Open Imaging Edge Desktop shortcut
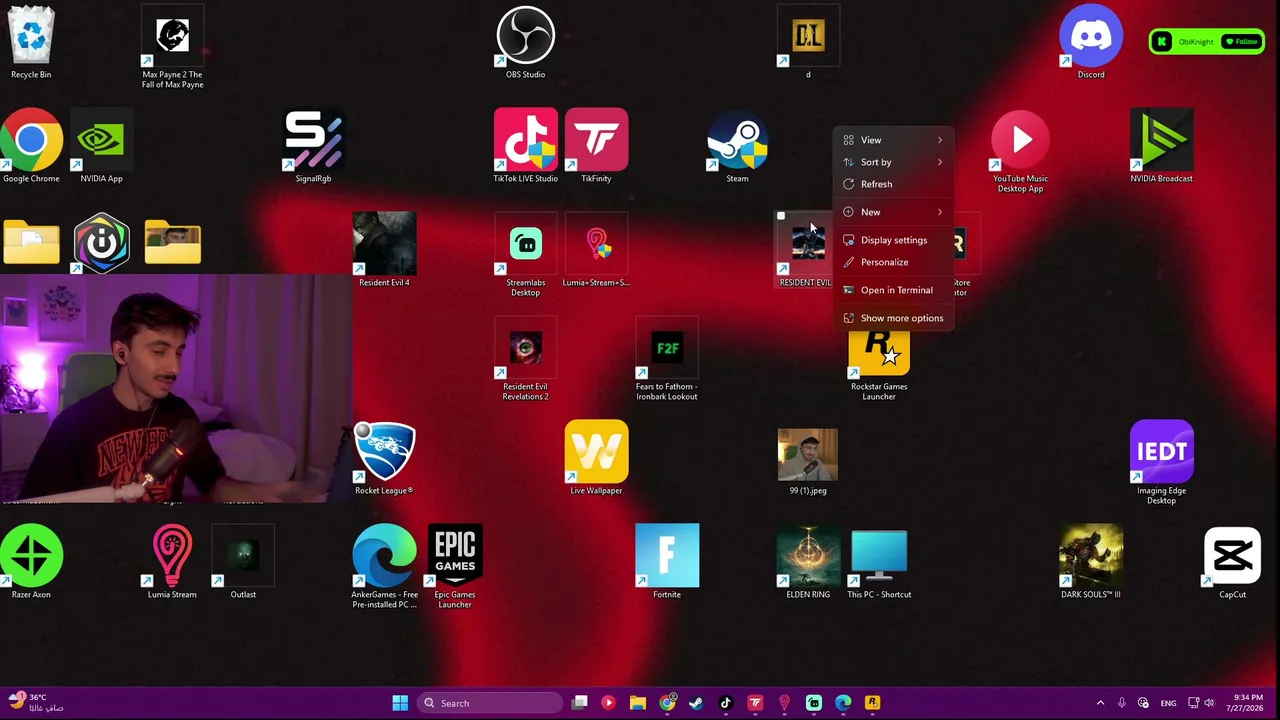Image resolution: width=1280 pixels, height=720 pixels. tap(1161, 463)
